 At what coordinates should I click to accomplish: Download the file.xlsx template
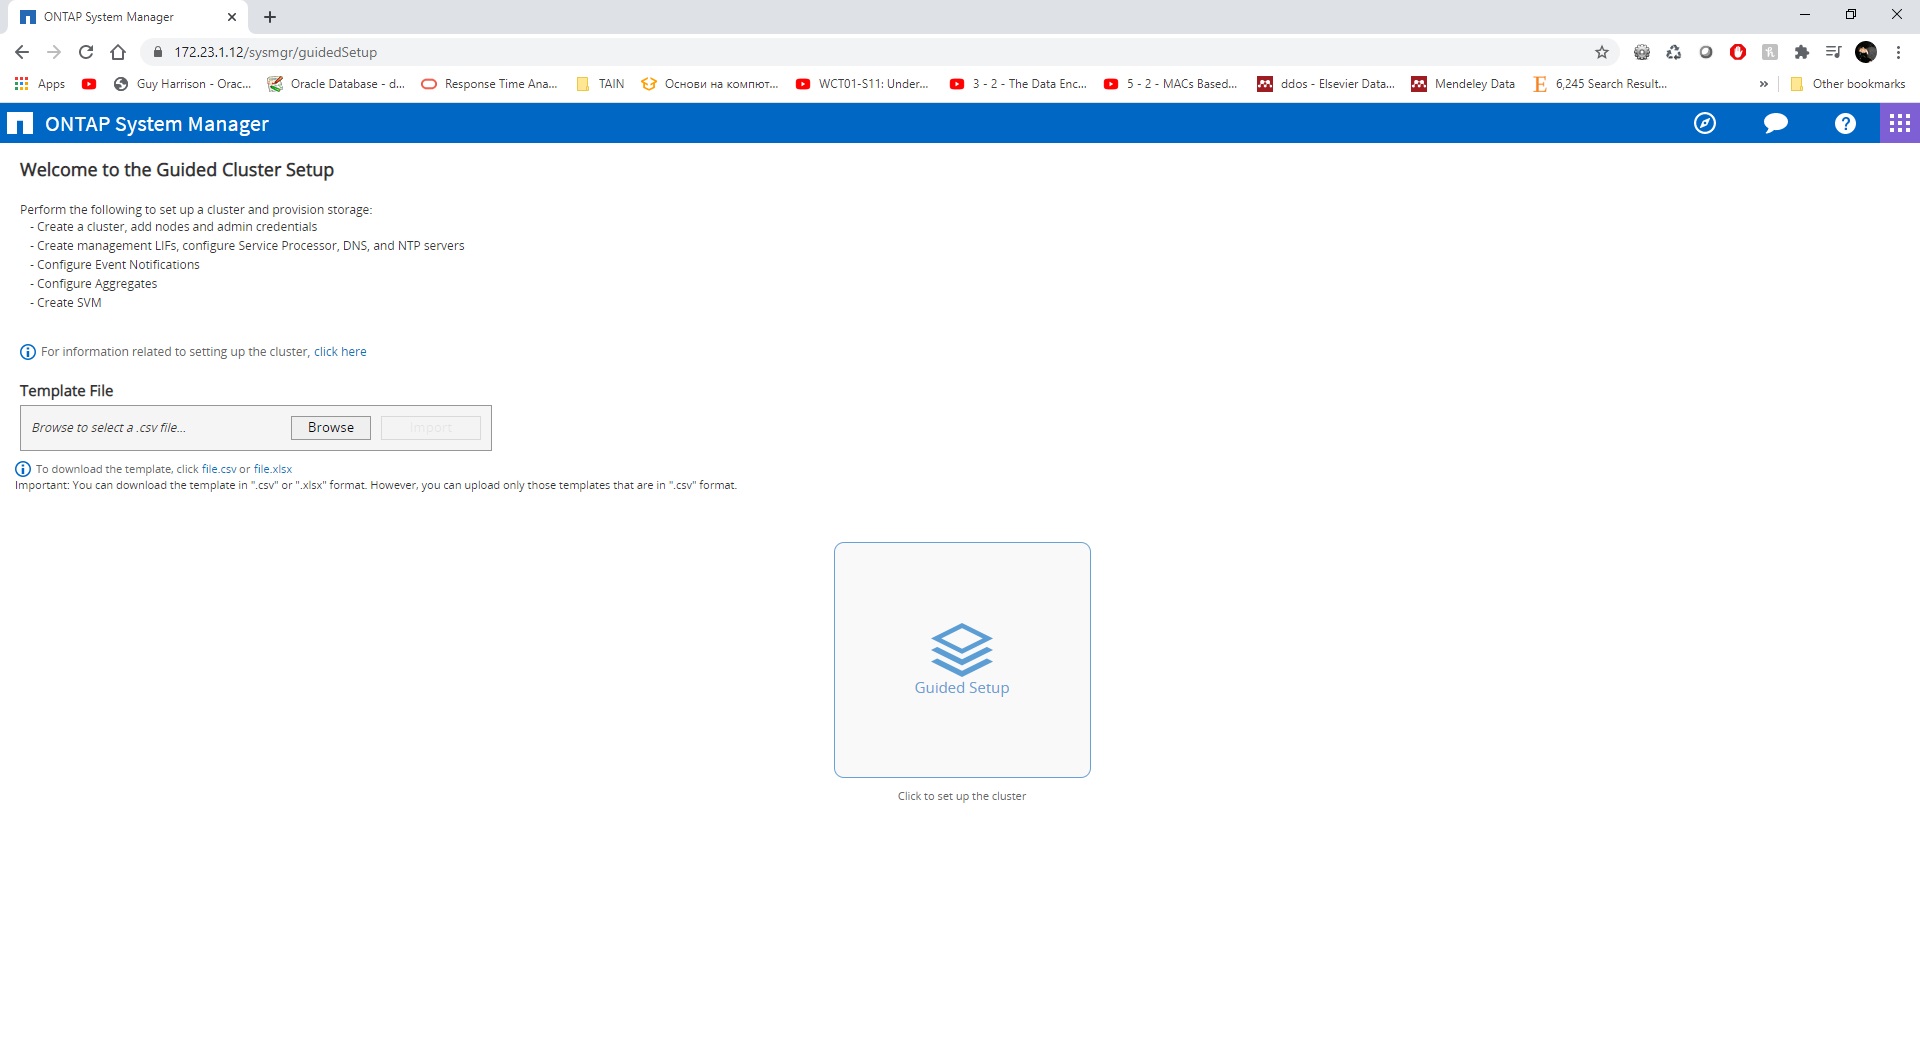[273, 469]
